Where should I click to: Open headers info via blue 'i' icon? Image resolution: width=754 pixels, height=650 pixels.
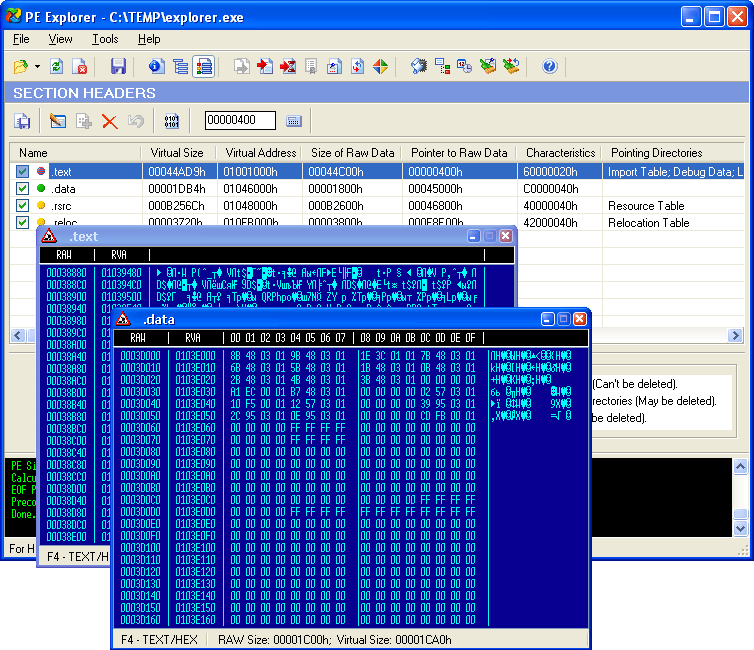pyautogui.click(x=156, y=66)
